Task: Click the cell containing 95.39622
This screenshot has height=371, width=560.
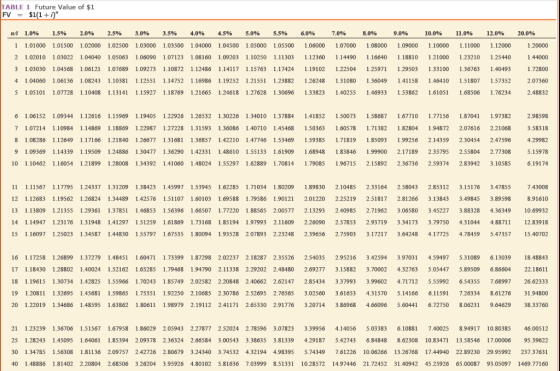Action: coord(536,340)
